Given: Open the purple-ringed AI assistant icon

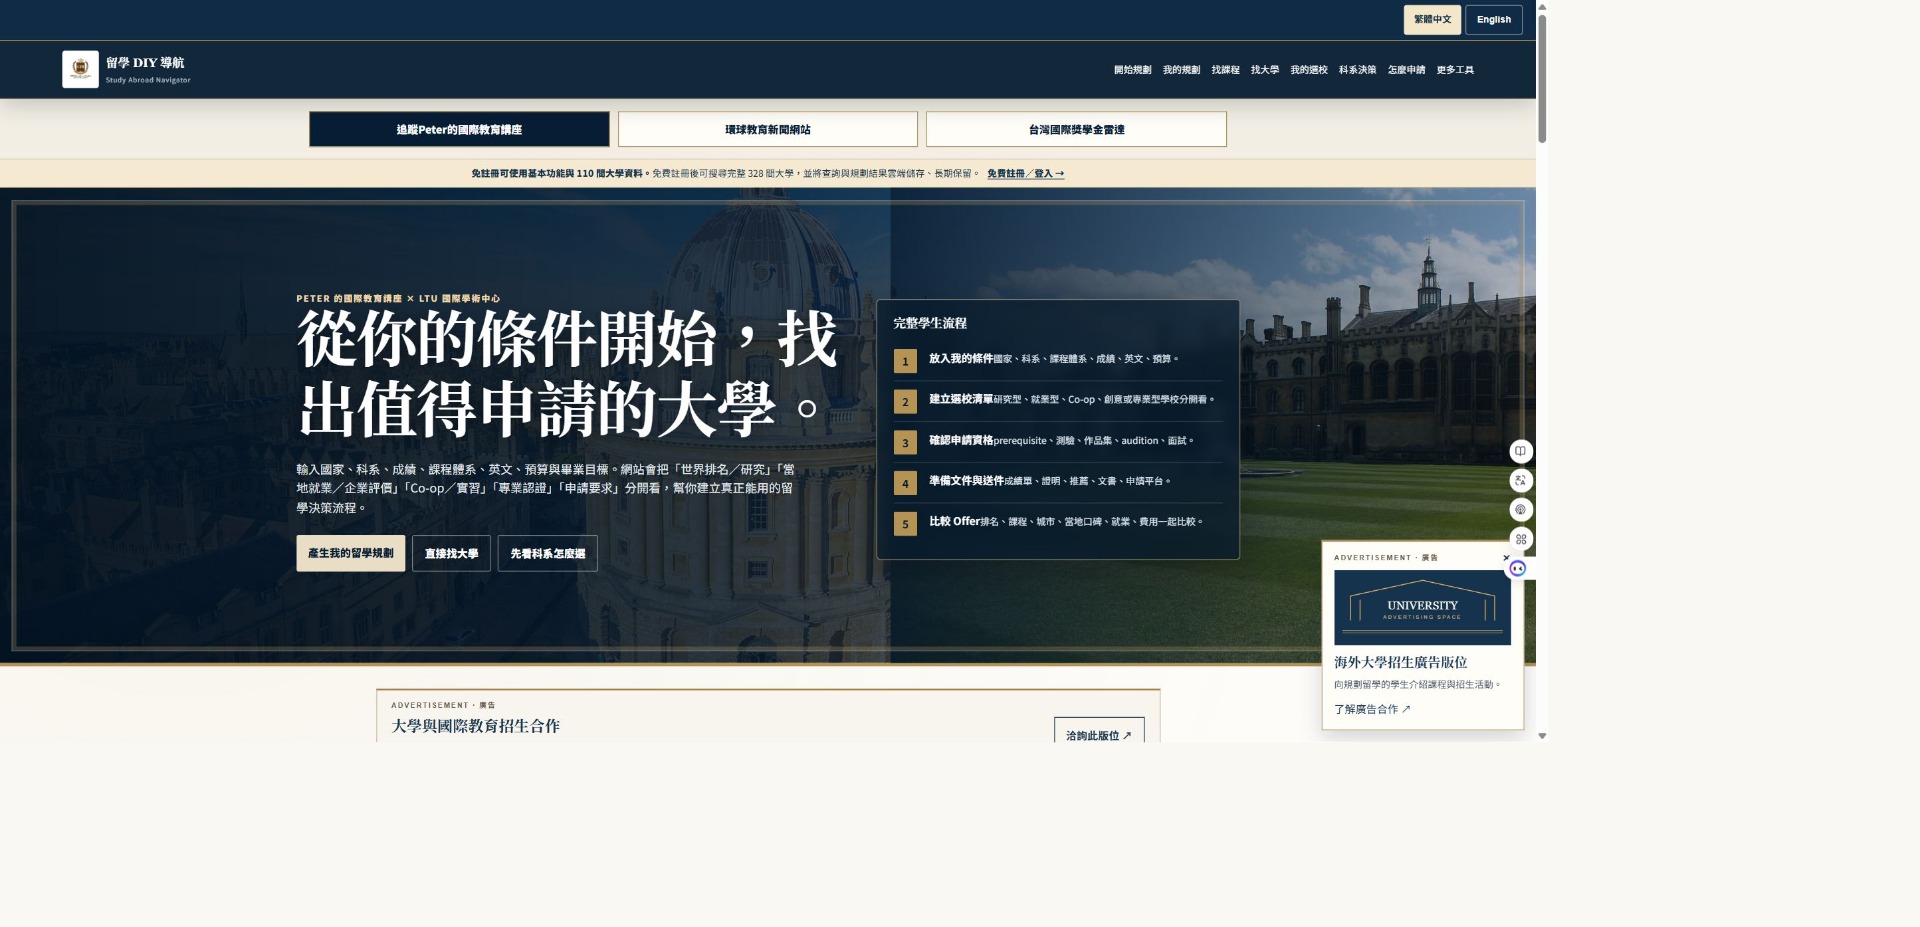Looking at the screenshot, I should click(1517, 568).
